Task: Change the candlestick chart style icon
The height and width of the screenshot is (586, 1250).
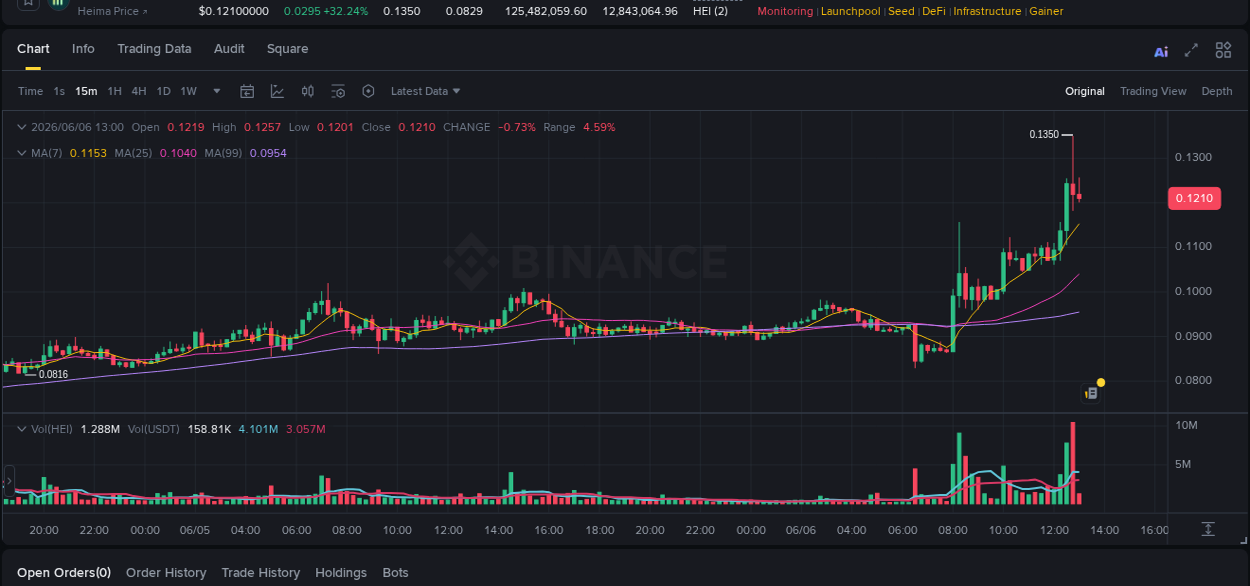Action: [x=308, y=91]
